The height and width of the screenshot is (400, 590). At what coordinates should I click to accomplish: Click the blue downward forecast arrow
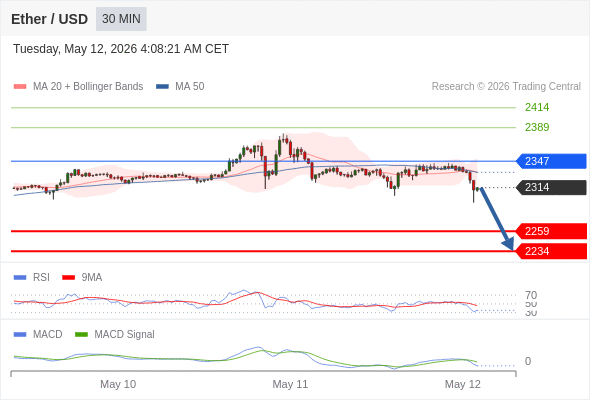click(497, 219)
